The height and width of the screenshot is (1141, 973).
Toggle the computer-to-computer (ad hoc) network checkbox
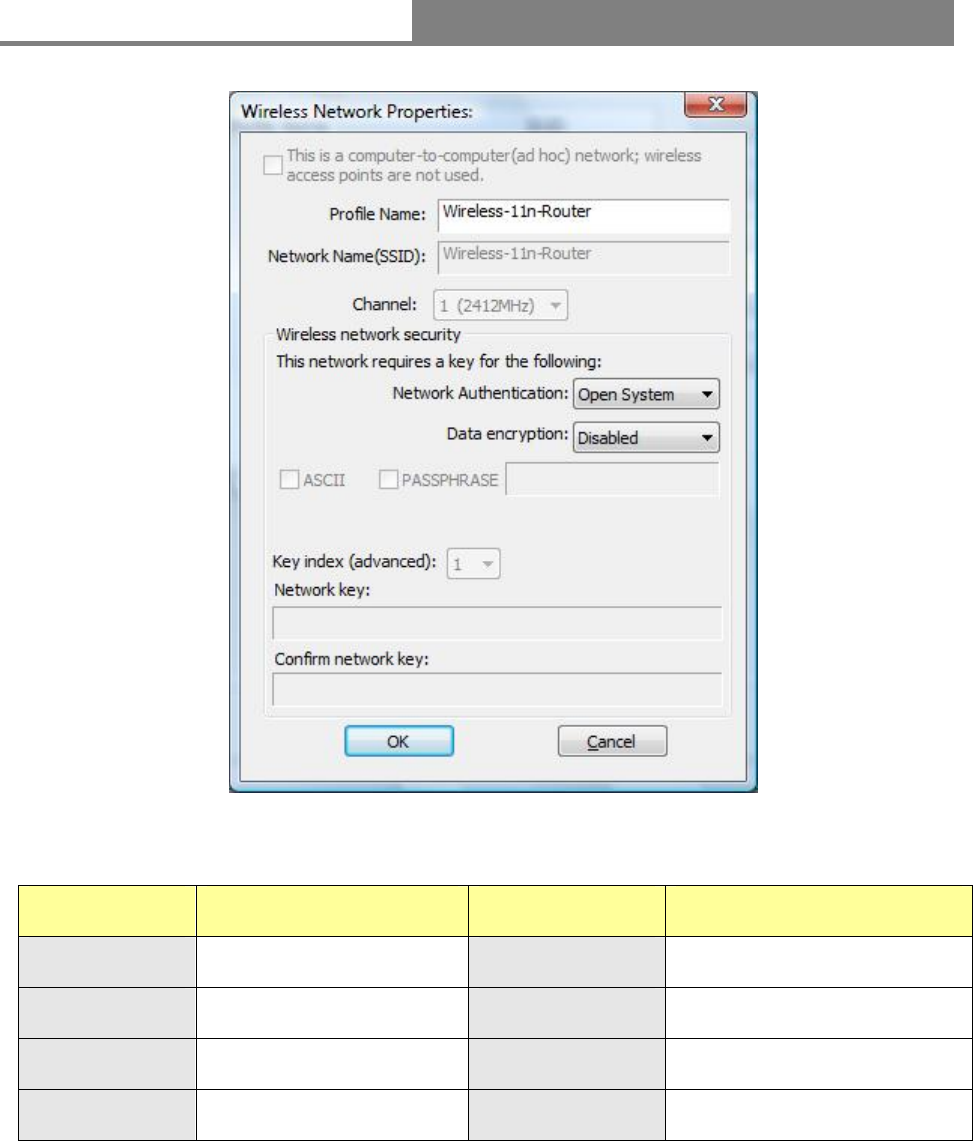click(273, 165)
